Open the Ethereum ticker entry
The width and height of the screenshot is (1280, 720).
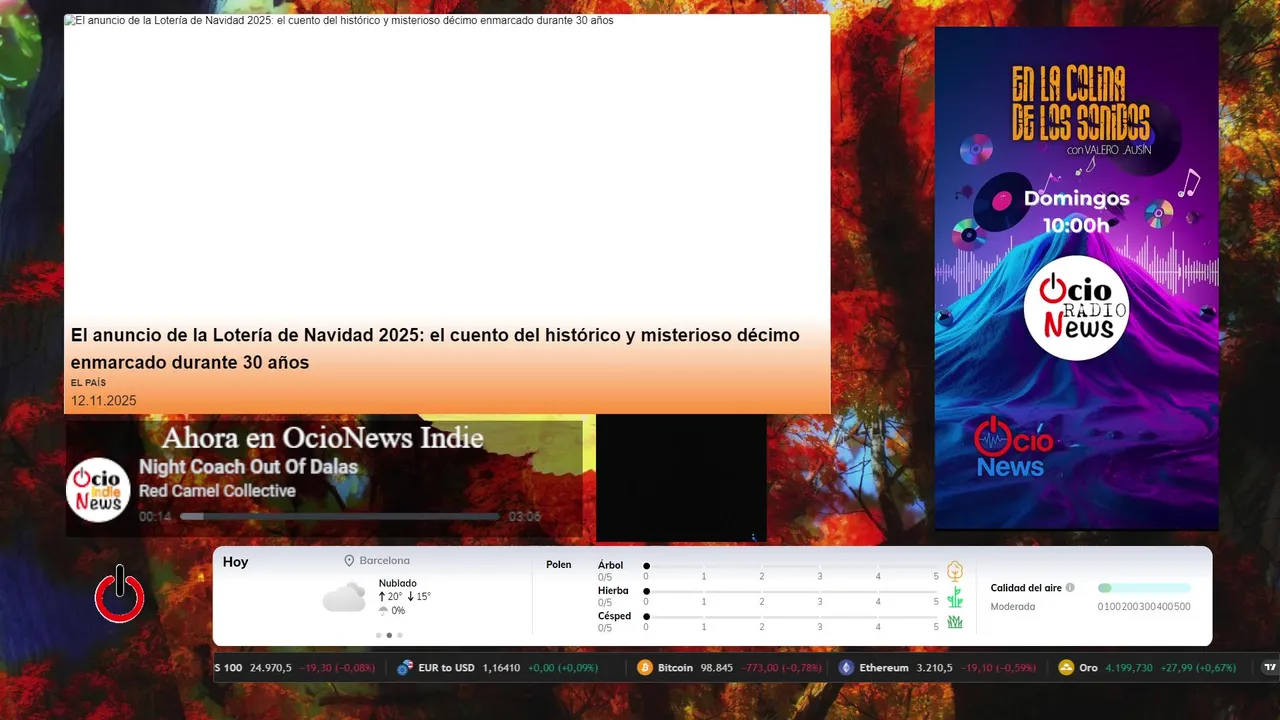click(937, 668)
